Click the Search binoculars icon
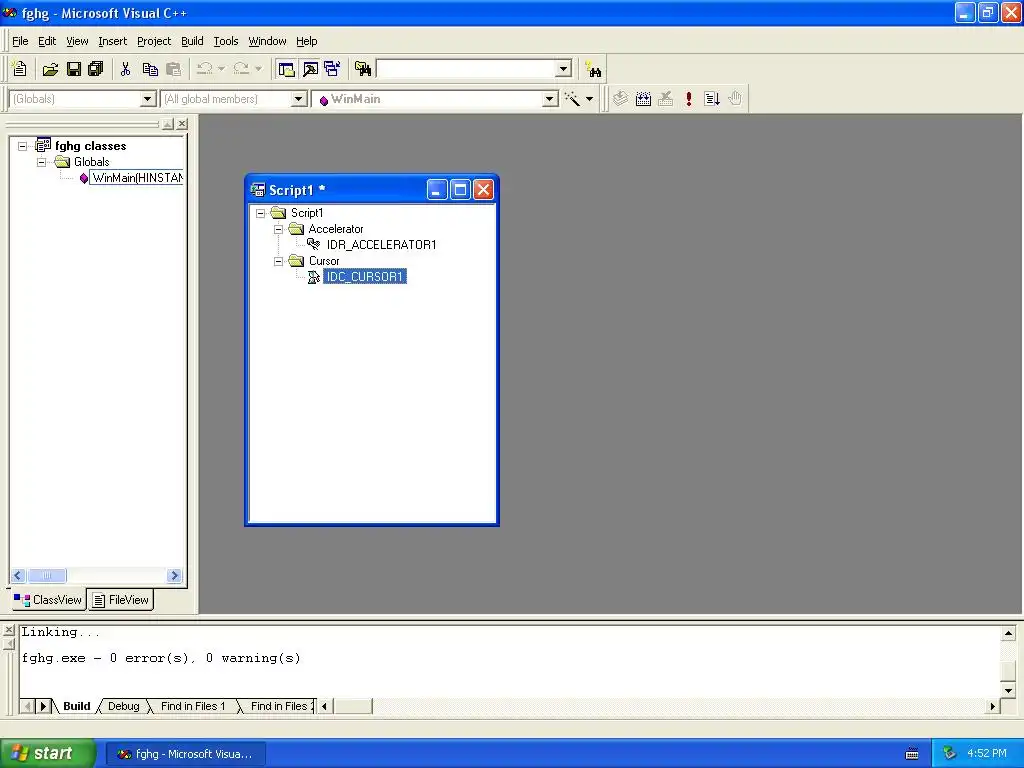 pos(594,69)
